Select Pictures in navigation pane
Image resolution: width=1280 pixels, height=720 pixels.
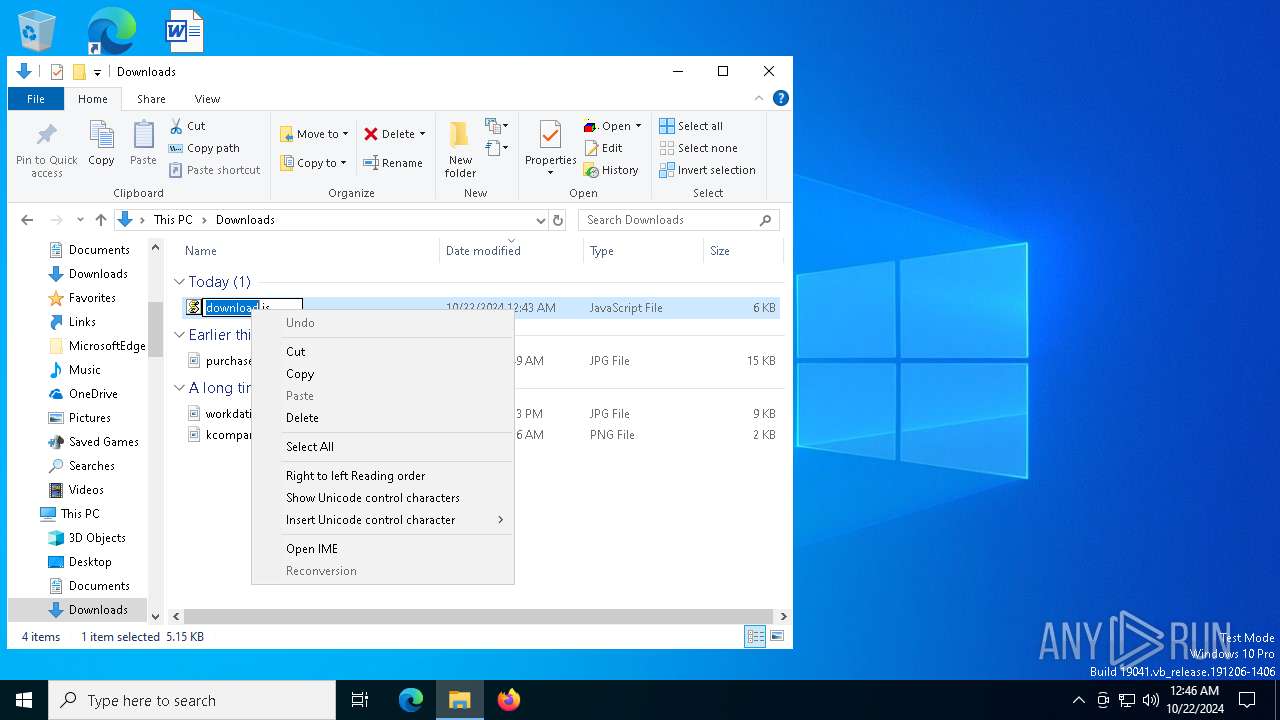point(90,418)
